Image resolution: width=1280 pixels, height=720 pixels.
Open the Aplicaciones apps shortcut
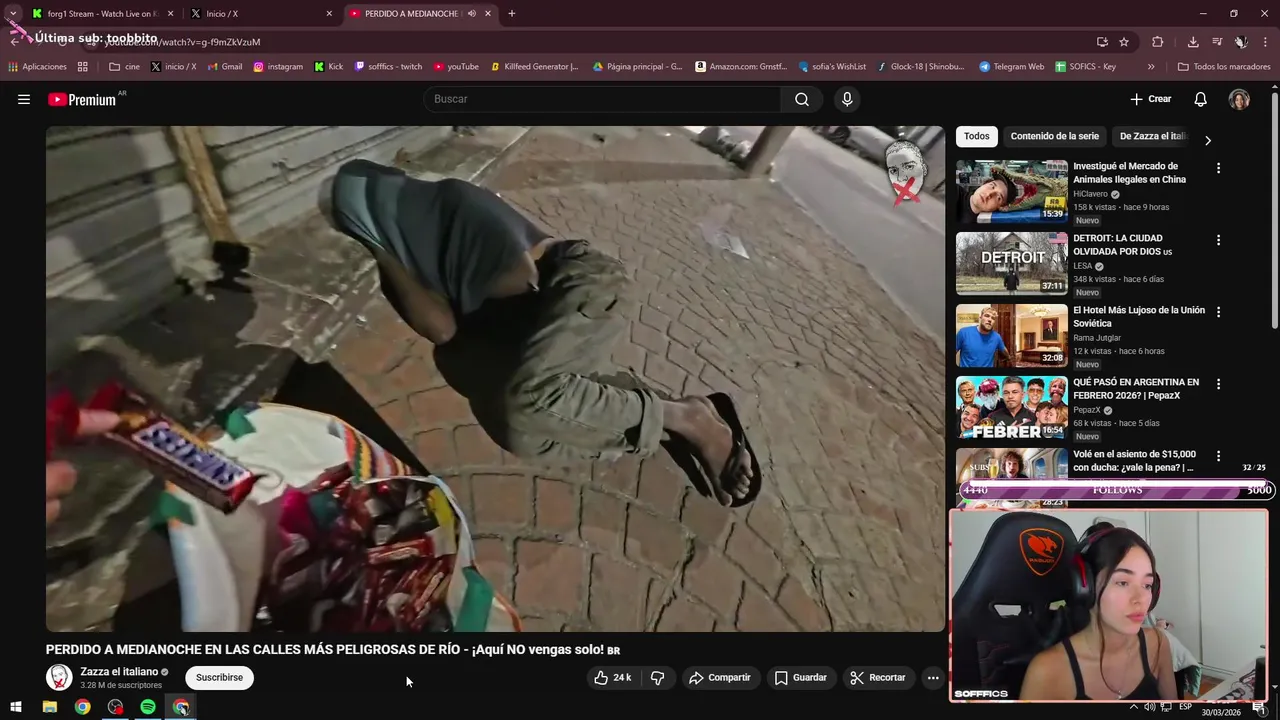click(37, 67)
